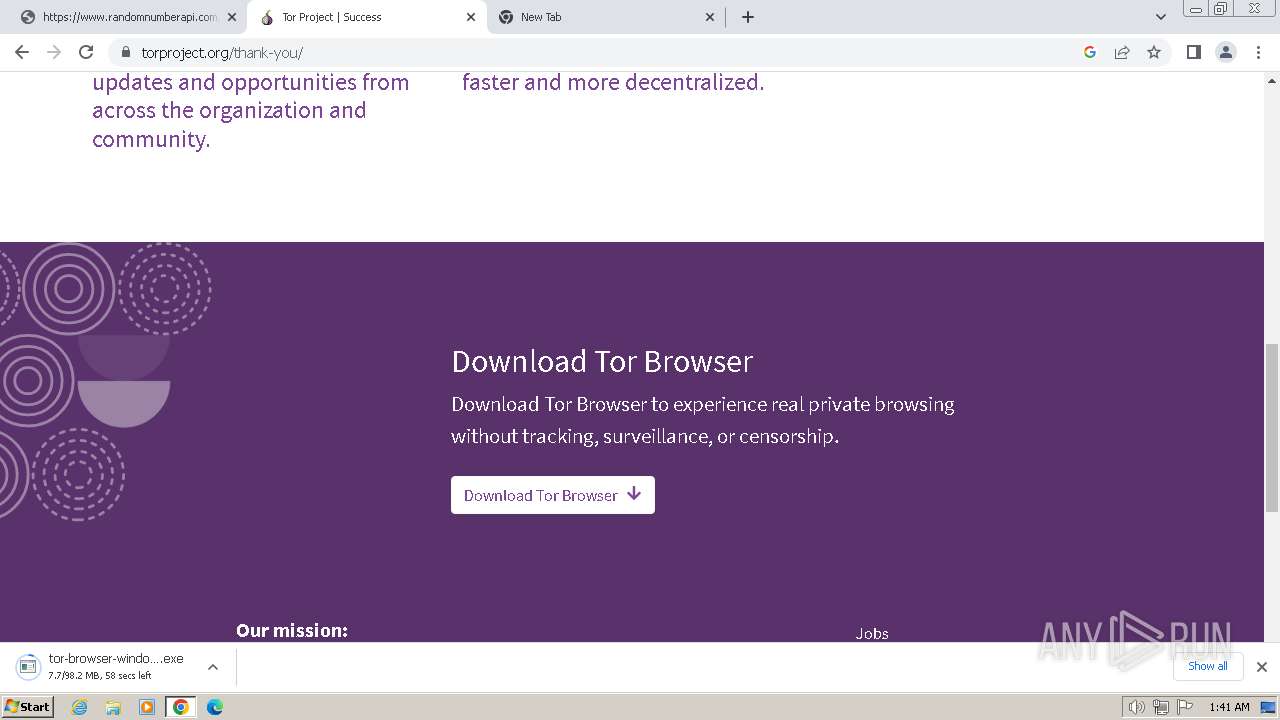Close the downloads bar
This screenshot has height=720, width=1280.
point(1262,667)
